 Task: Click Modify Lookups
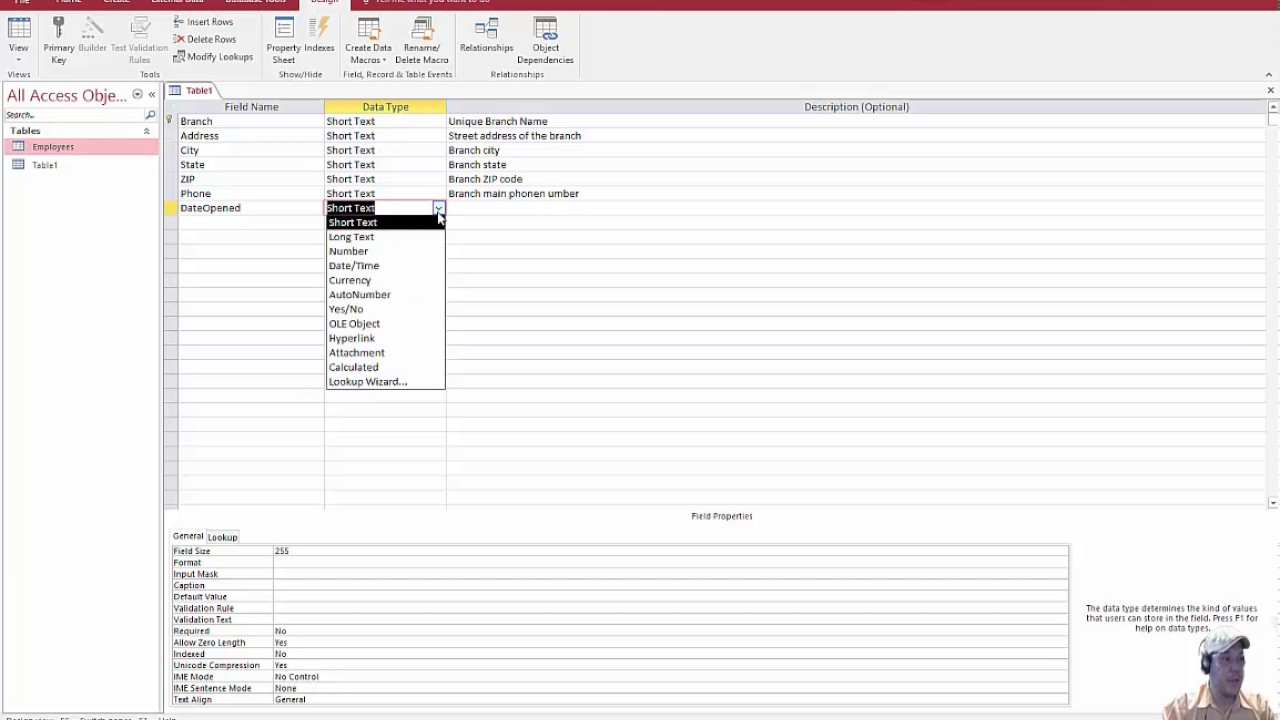214,57
